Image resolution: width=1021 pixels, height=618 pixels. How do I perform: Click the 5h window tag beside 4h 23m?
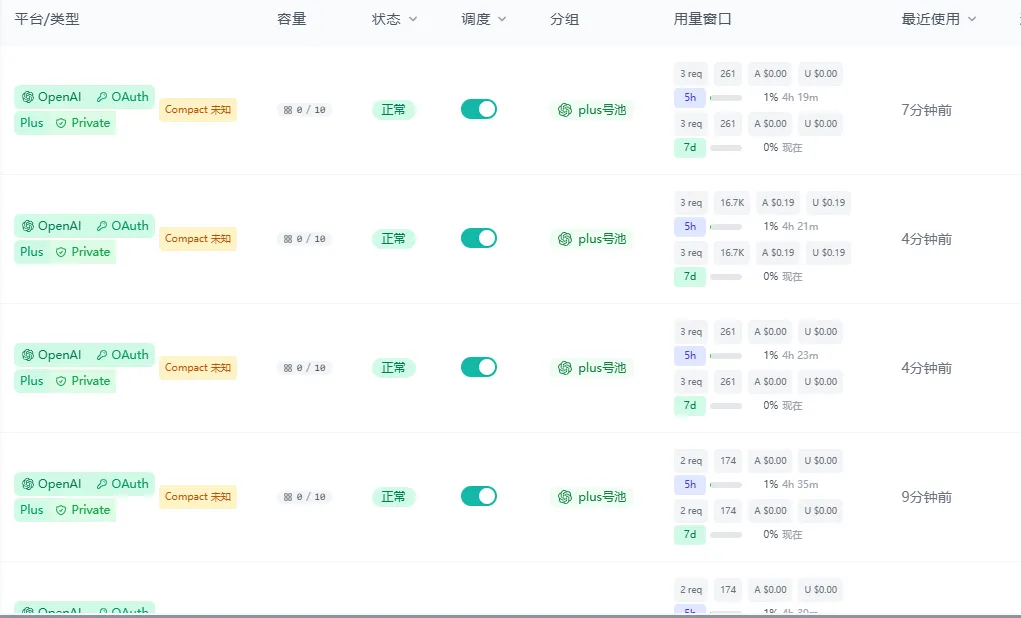pyautogui.click(x=690, y=356)
